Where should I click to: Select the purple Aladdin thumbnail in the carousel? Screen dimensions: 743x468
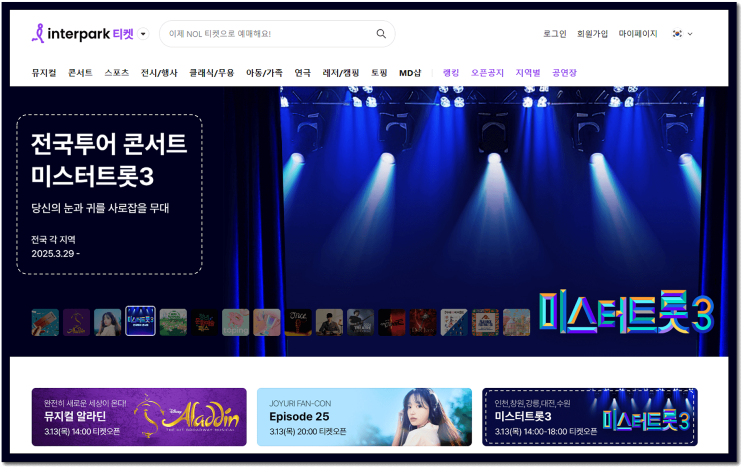(x=76, y=322)
